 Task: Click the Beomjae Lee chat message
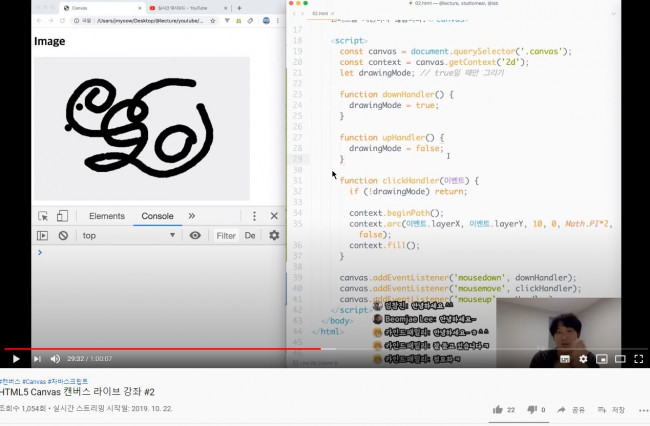(x=425, y=319)
